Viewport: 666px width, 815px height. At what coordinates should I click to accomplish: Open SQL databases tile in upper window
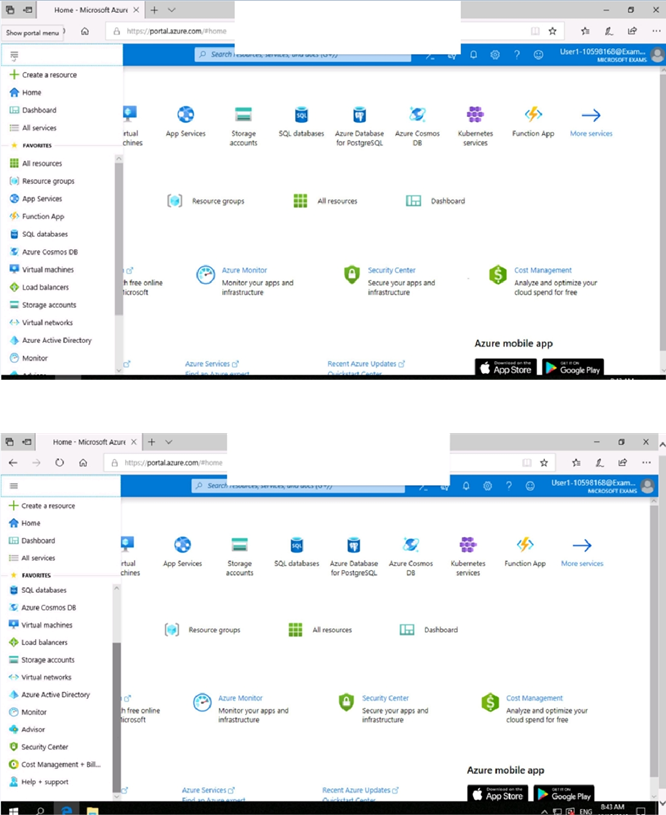301,122
